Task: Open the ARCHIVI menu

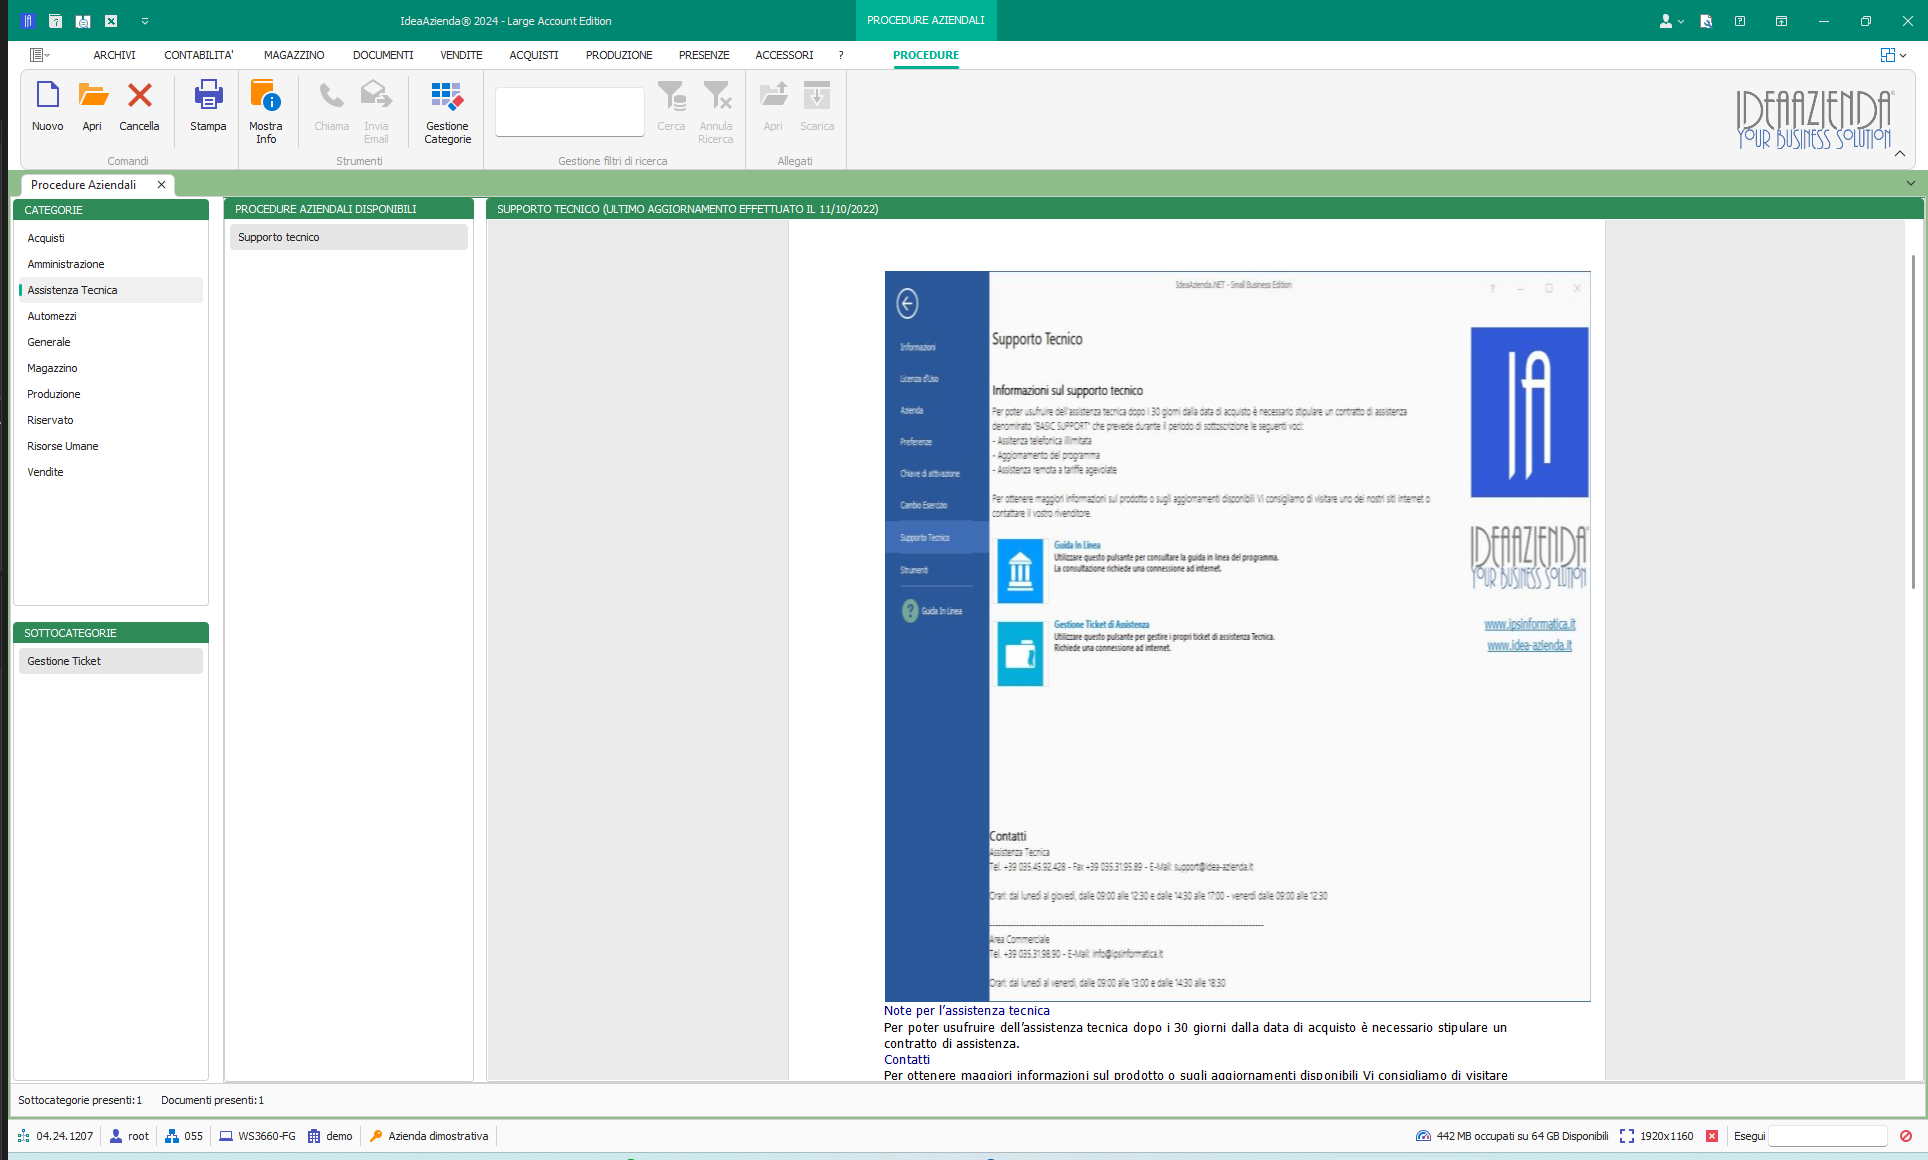Action: 114,55
